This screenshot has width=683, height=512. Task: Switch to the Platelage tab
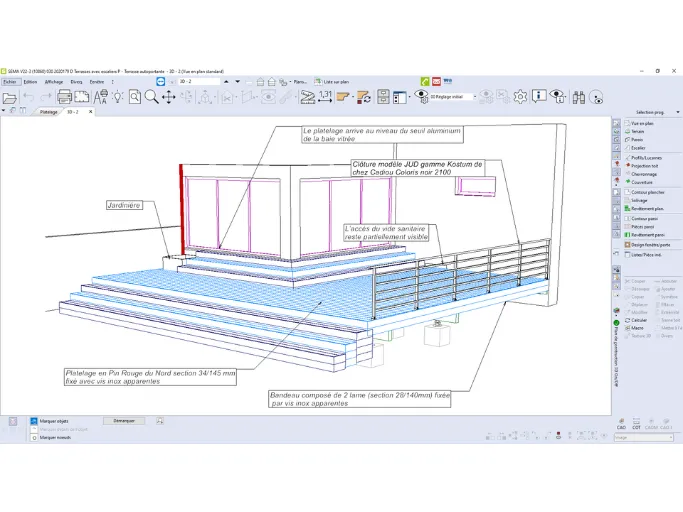tap(48, 112)
